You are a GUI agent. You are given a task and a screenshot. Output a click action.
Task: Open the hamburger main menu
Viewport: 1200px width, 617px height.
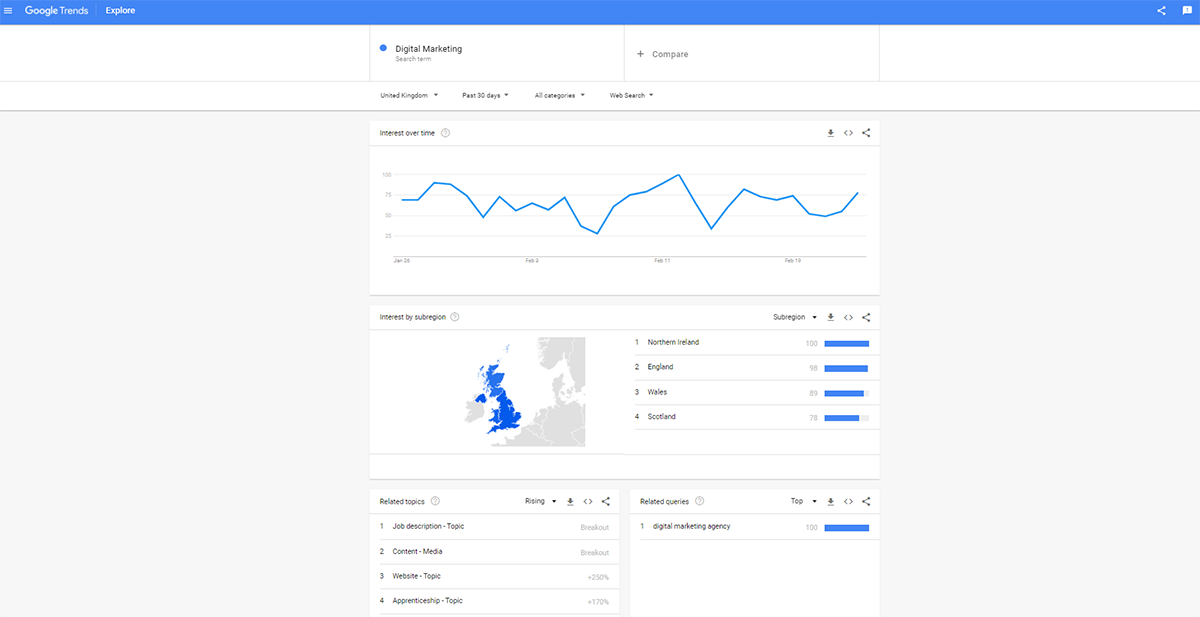tap(9, 11)
